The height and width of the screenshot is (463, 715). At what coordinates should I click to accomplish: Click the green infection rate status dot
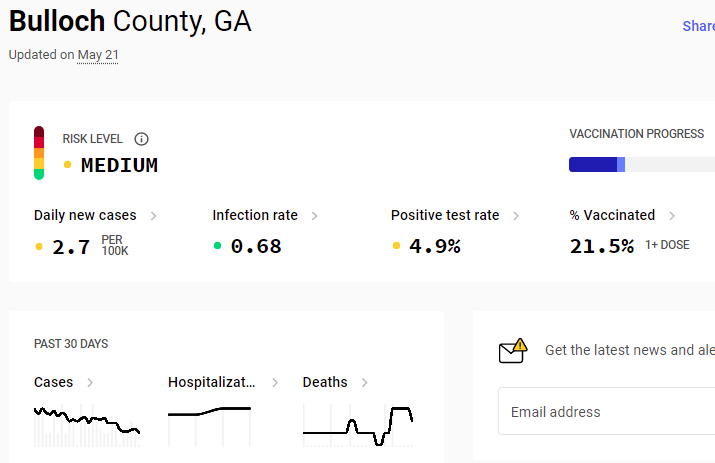[x=218, y=246]
